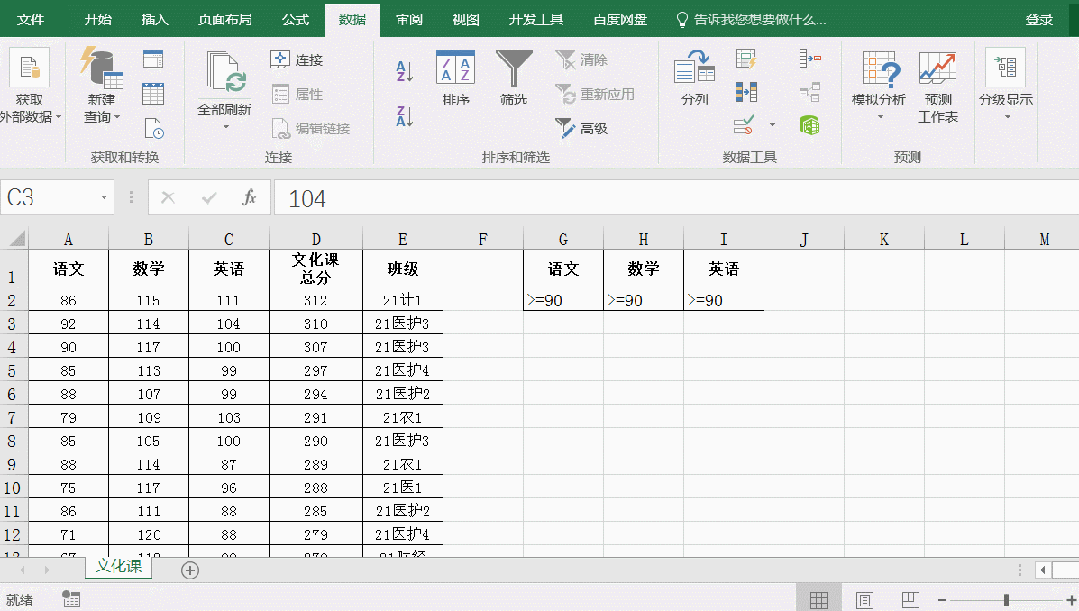Click Remove Duplicates icon
This screenshot has width=1079, height=611.
coord(746,92)
